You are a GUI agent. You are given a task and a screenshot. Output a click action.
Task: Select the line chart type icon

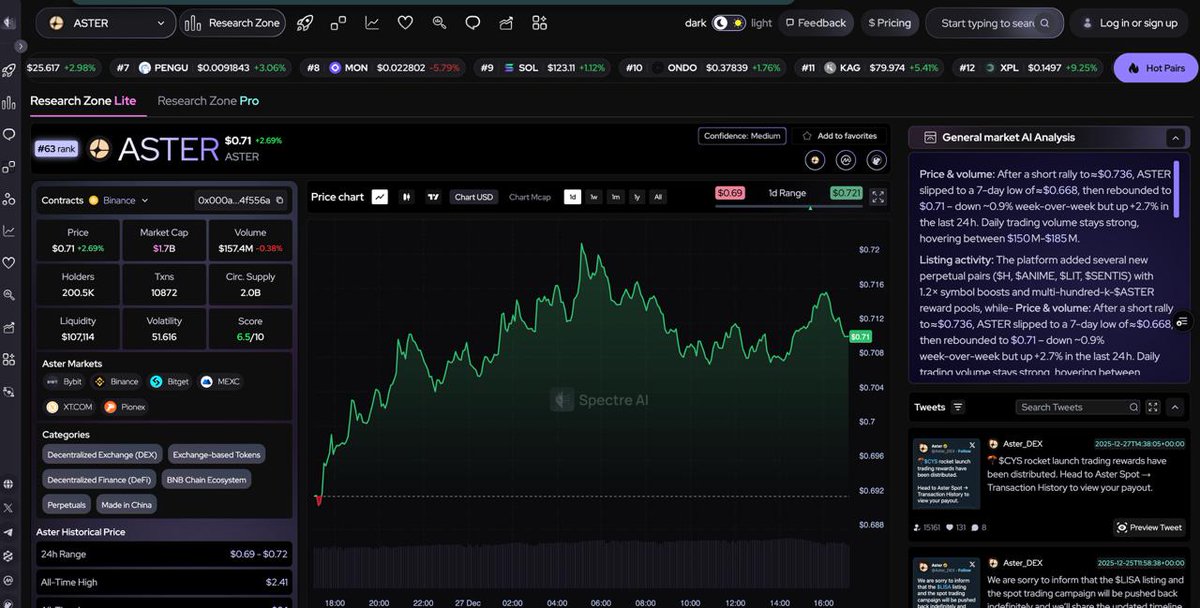point(380,197)
